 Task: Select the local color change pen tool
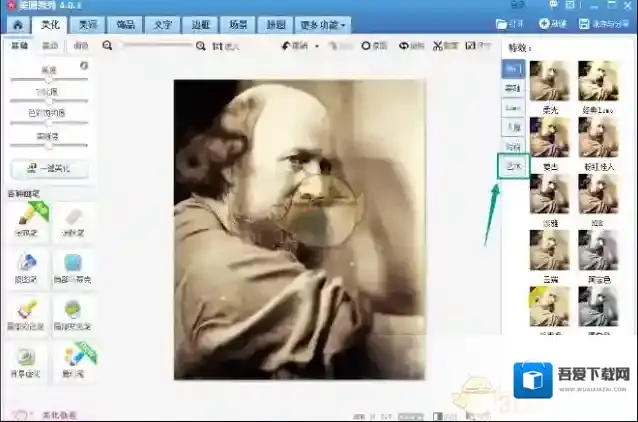tap(73, 315)
